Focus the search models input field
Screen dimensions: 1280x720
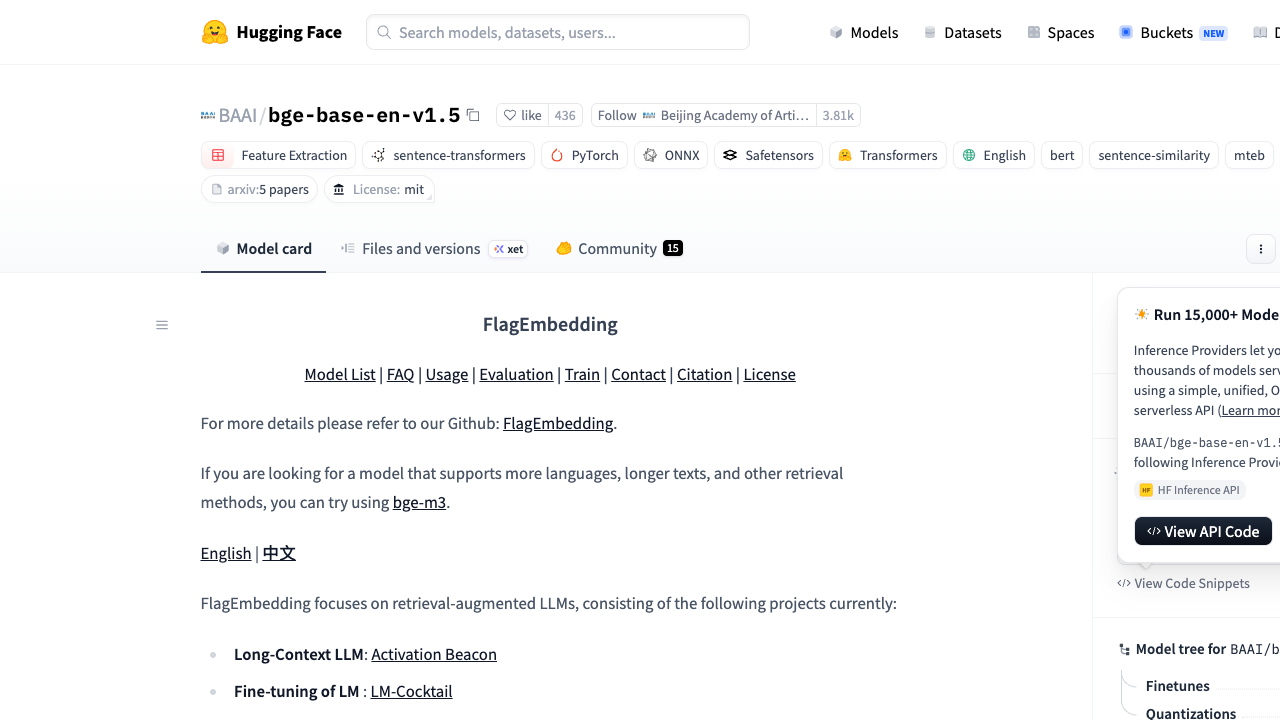pos(558,32)
